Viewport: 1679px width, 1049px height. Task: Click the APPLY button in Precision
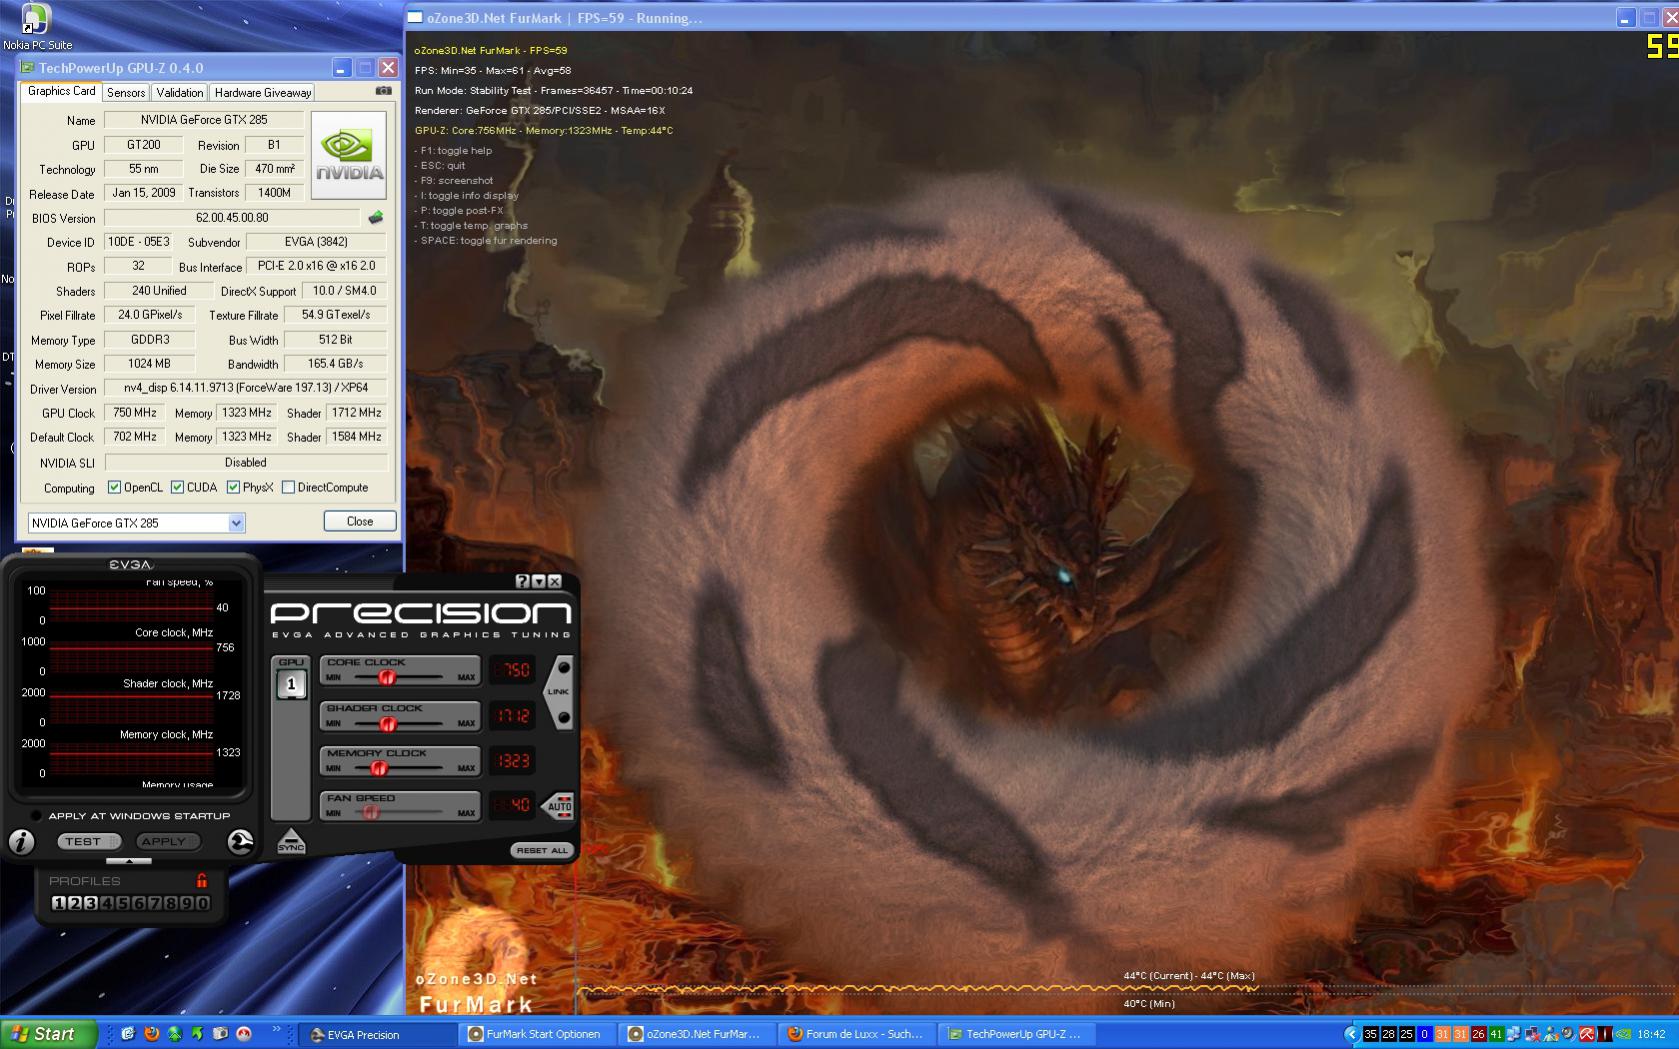pos(167,841)
